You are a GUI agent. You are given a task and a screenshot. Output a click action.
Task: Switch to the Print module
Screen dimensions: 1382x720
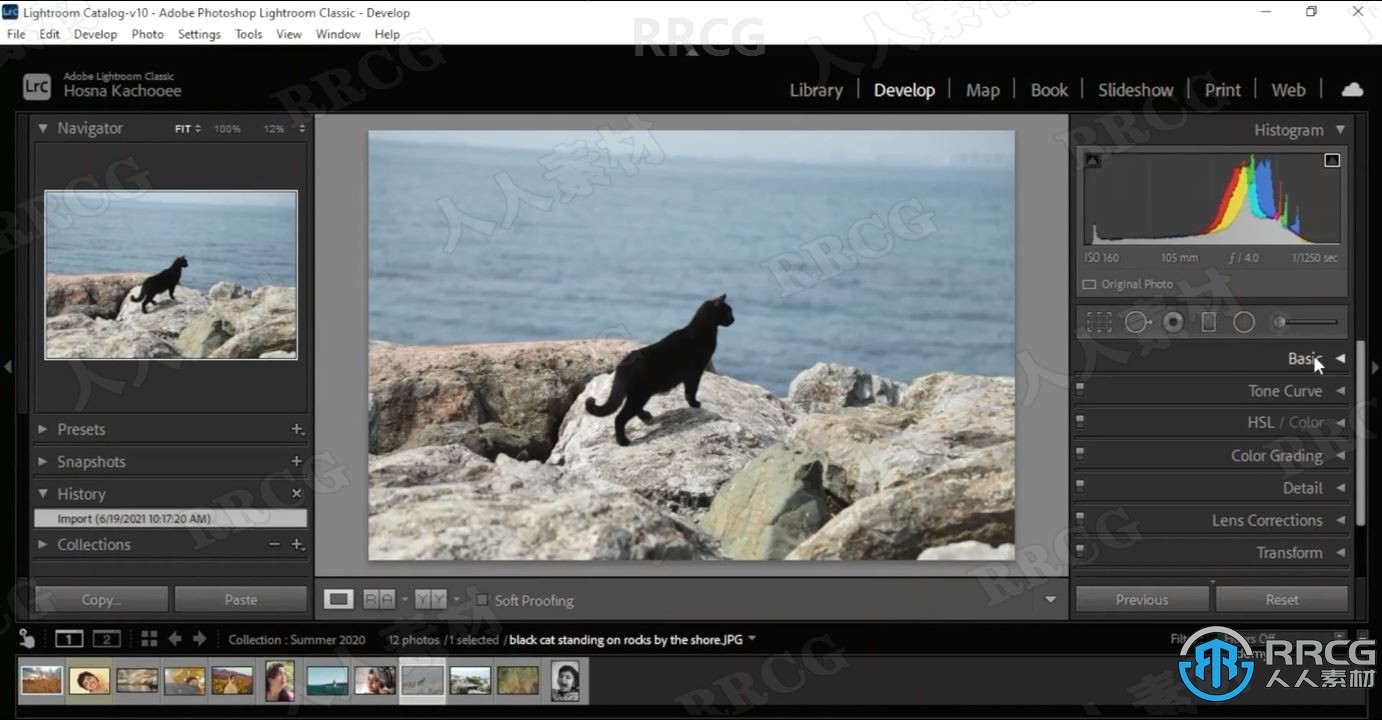point(1222,90)
